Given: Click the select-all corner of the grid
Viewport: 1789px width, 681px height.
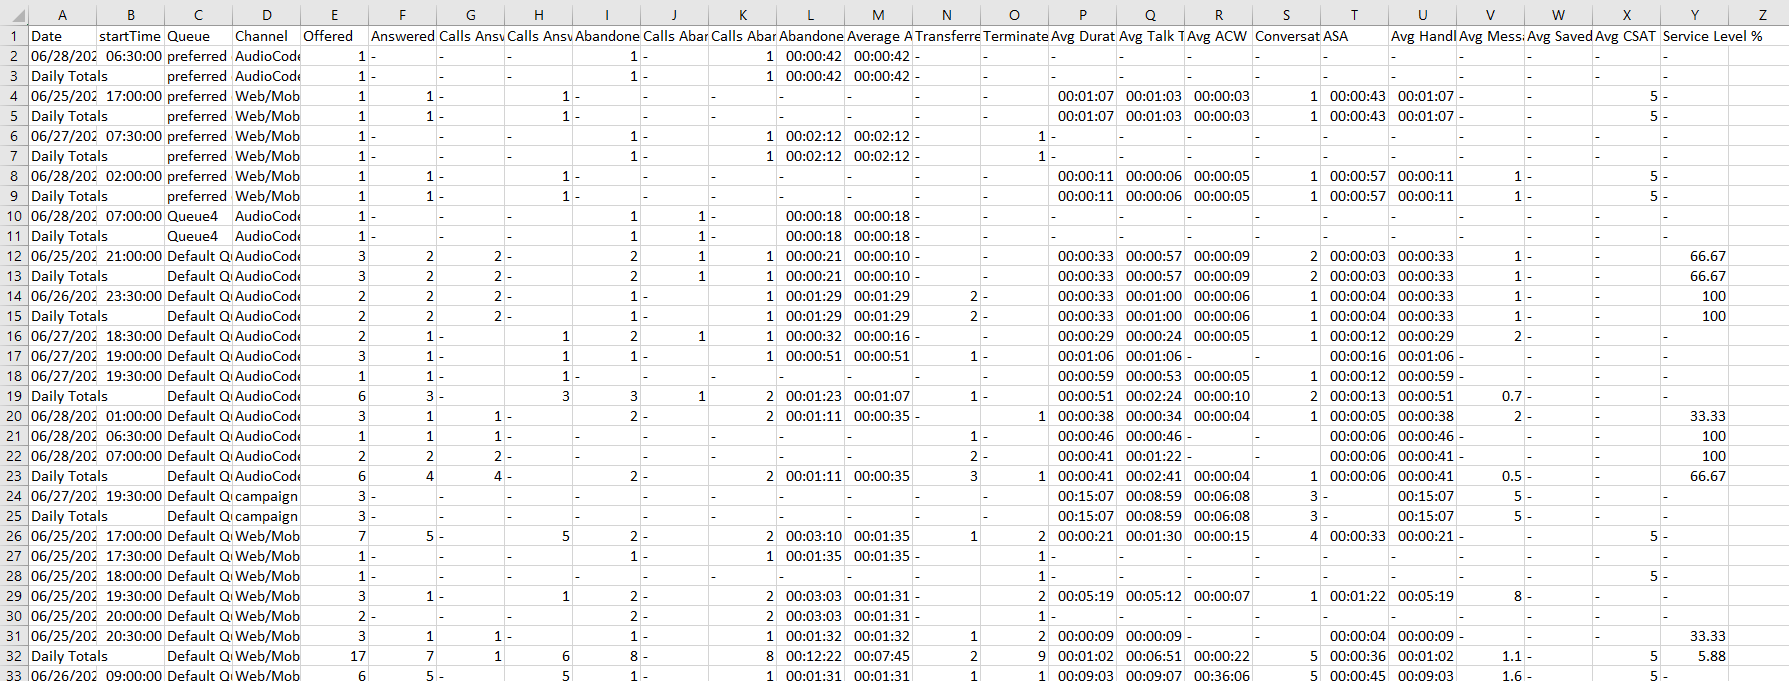Looking at the screenshot, I should 13,14.
